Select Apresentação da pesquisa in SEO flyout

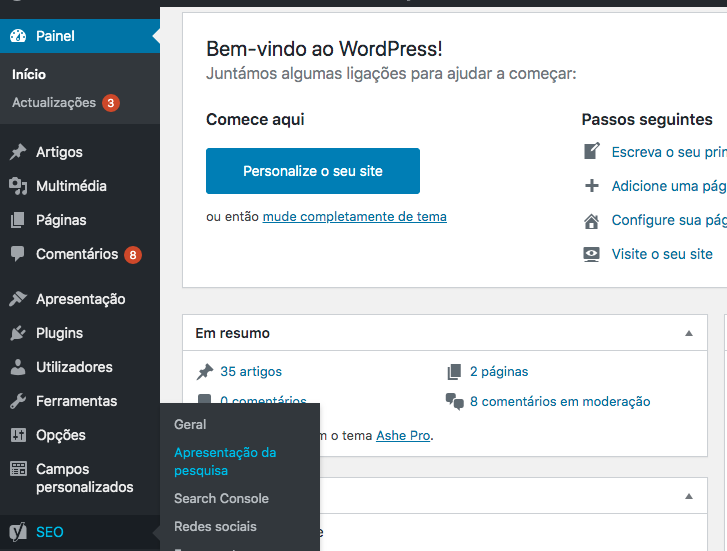[x=225, y=461]
